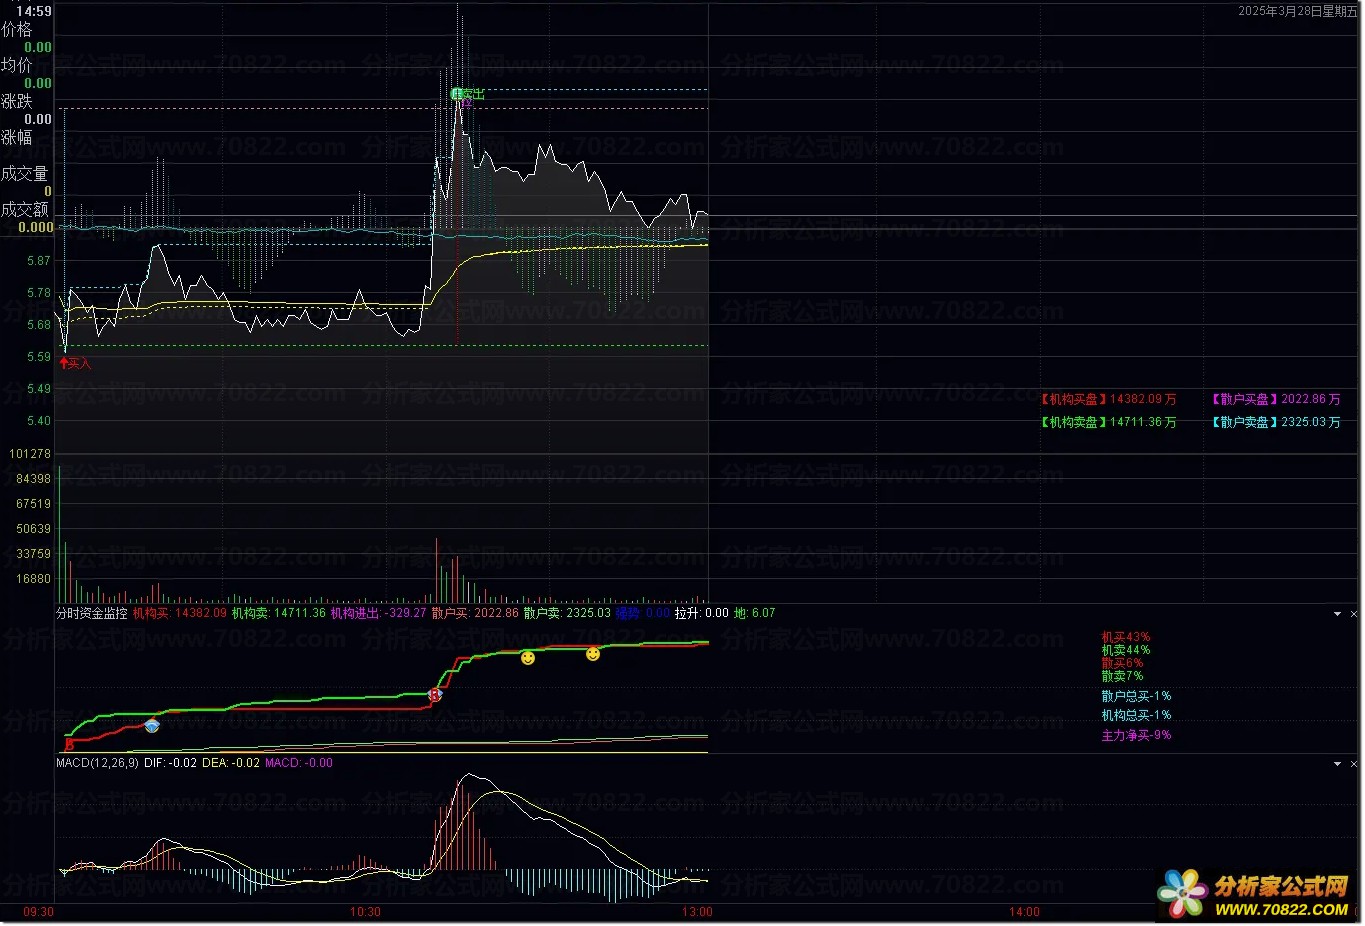The width and height of the screenshot is (1365, 926).
Task: Select the 【散户卖盘】 legend entry
Action: pos(1244,422)
